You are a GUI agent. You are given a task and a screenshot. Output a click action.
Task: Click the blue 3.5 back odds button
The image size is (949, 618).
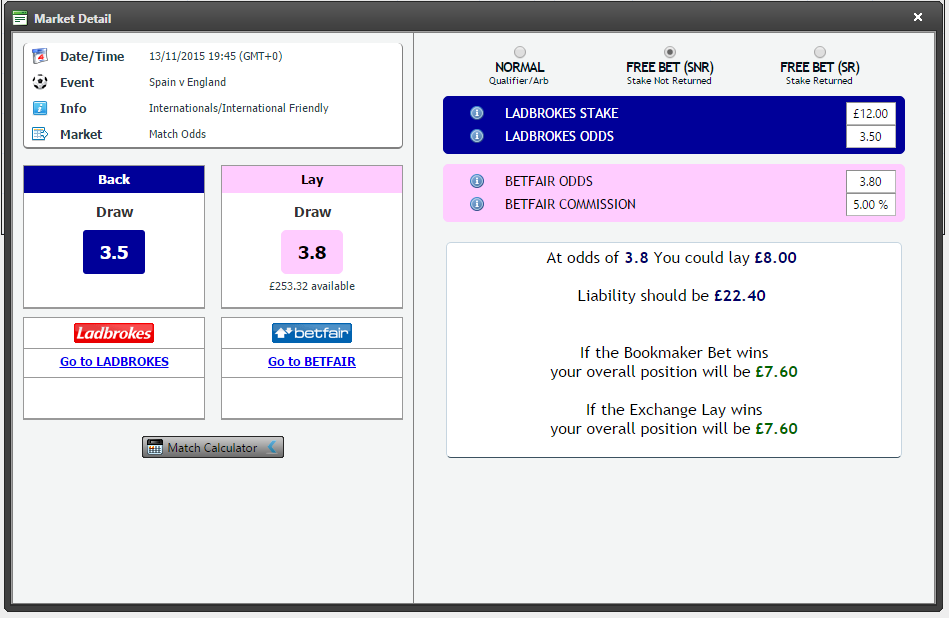pyautogui.click(x=114, y=252)
